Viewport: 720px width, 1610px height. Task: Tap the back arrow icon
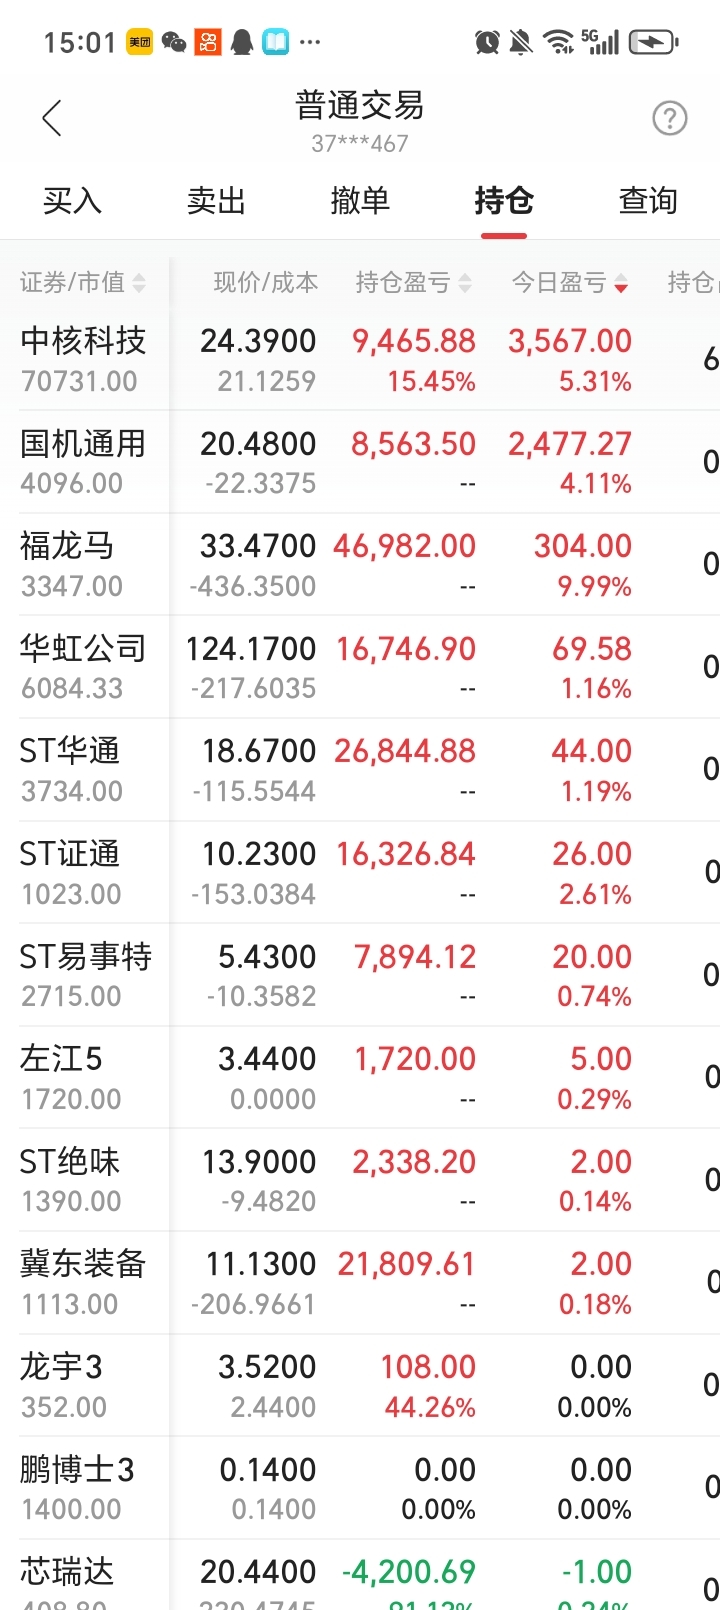52,118
